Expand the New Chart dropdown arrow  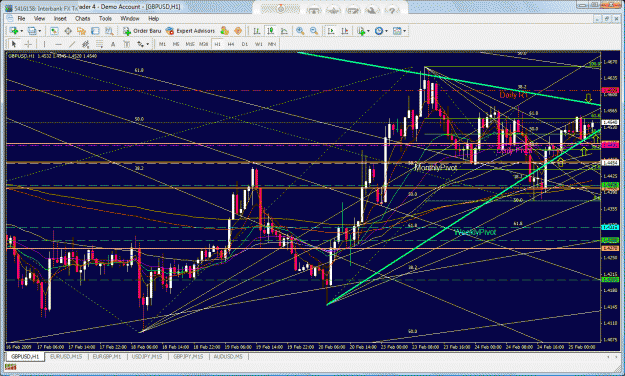22,31
